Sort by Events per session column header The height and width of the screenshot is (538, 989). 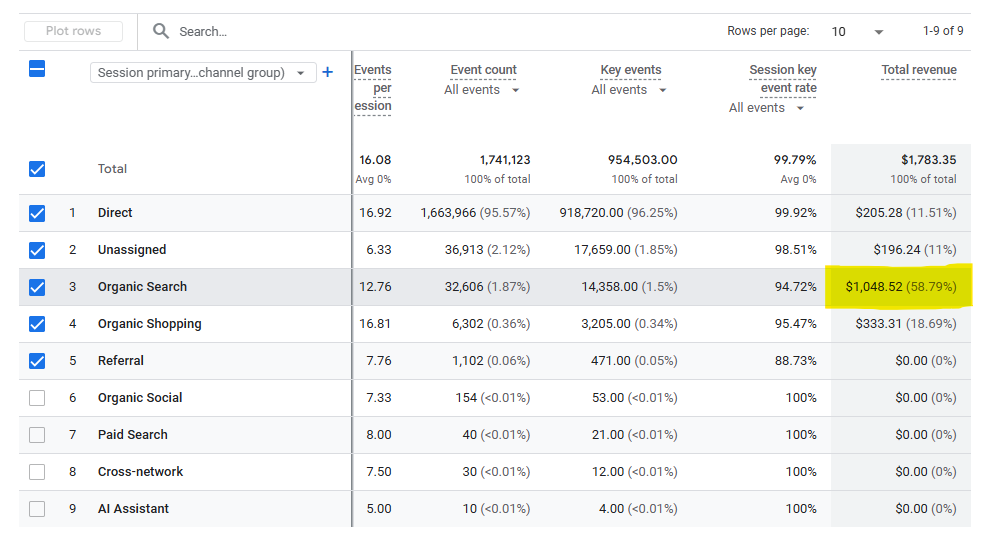(373, 88)
